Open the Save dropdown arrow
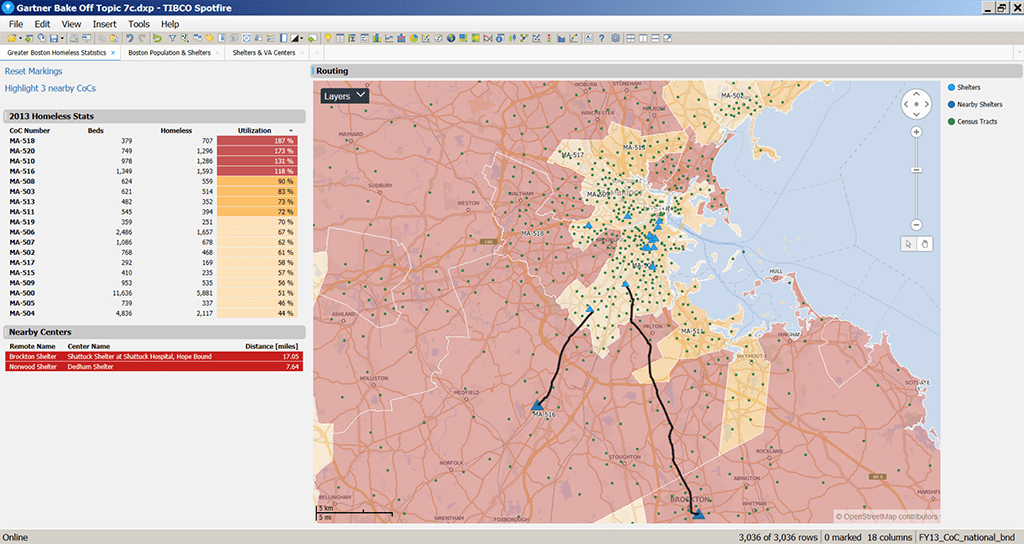This screenshot has width=1024, height=544. tap(62, 39)
